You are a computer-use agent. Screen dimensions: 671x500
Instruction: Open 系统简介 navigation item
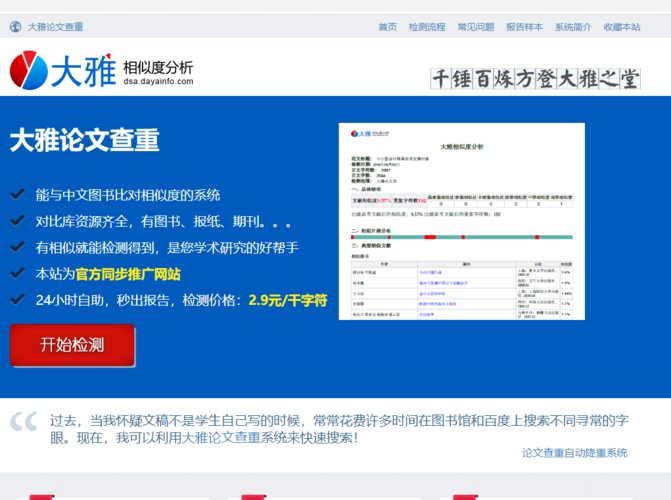573,27
